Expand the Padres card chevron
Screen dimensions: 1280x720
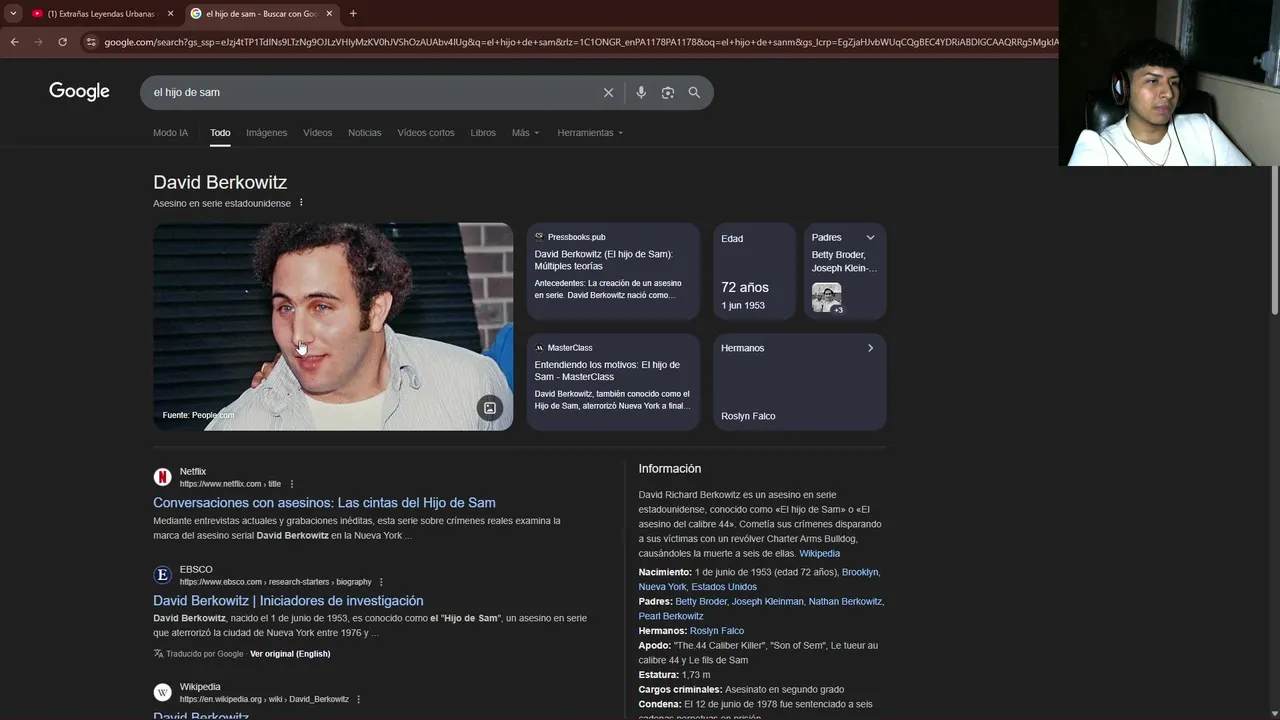(870, 238)
